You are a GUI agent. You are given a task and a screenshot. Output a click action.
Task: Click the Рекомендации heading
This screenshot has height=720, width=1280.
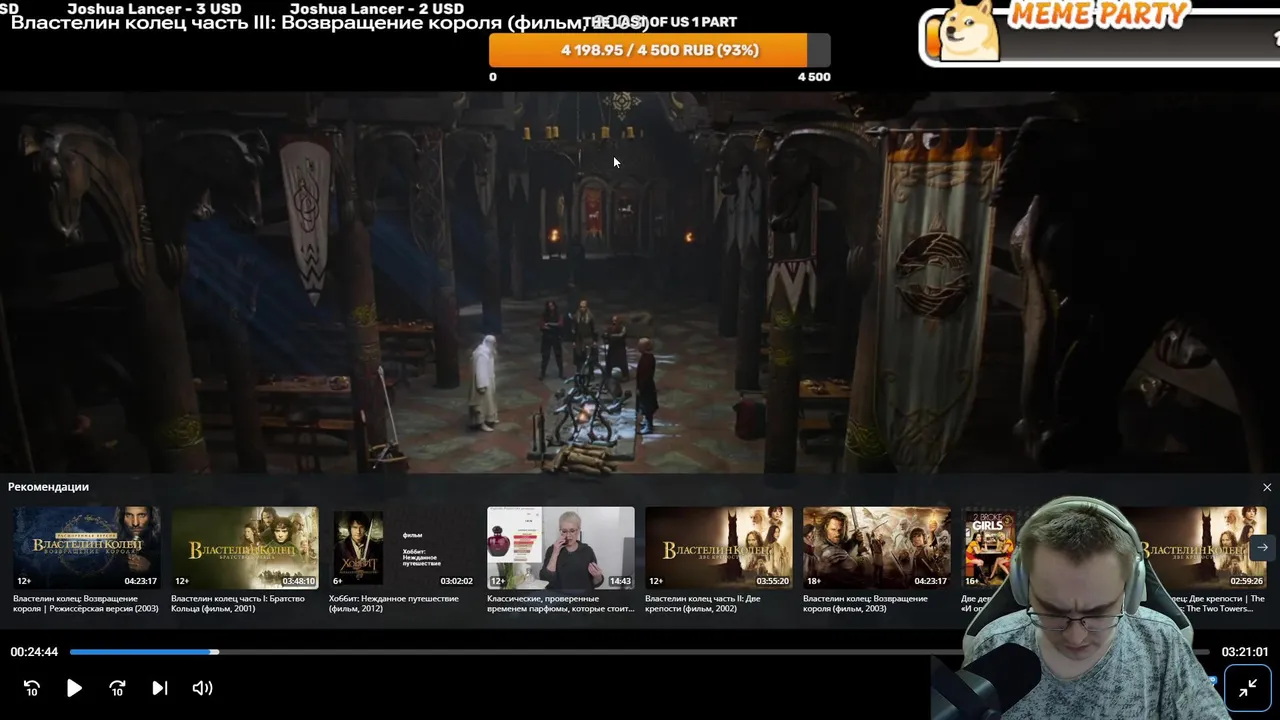point(48,487)
